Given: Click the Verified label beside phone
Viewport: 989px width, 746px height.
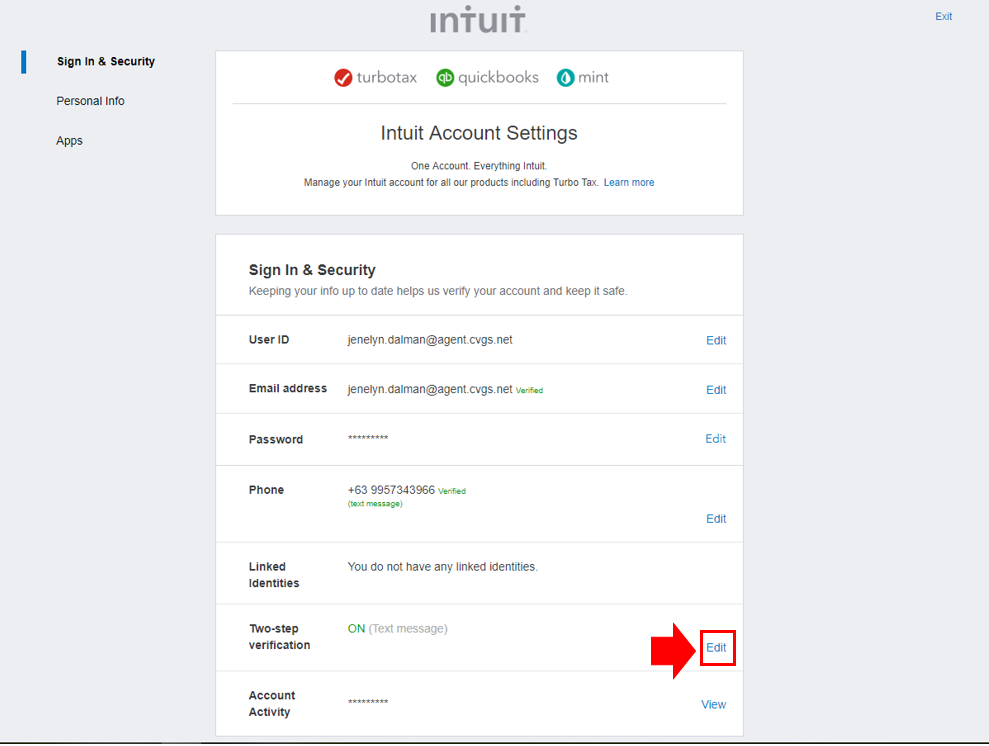Looking at the screenshot, I should [452, 491].
